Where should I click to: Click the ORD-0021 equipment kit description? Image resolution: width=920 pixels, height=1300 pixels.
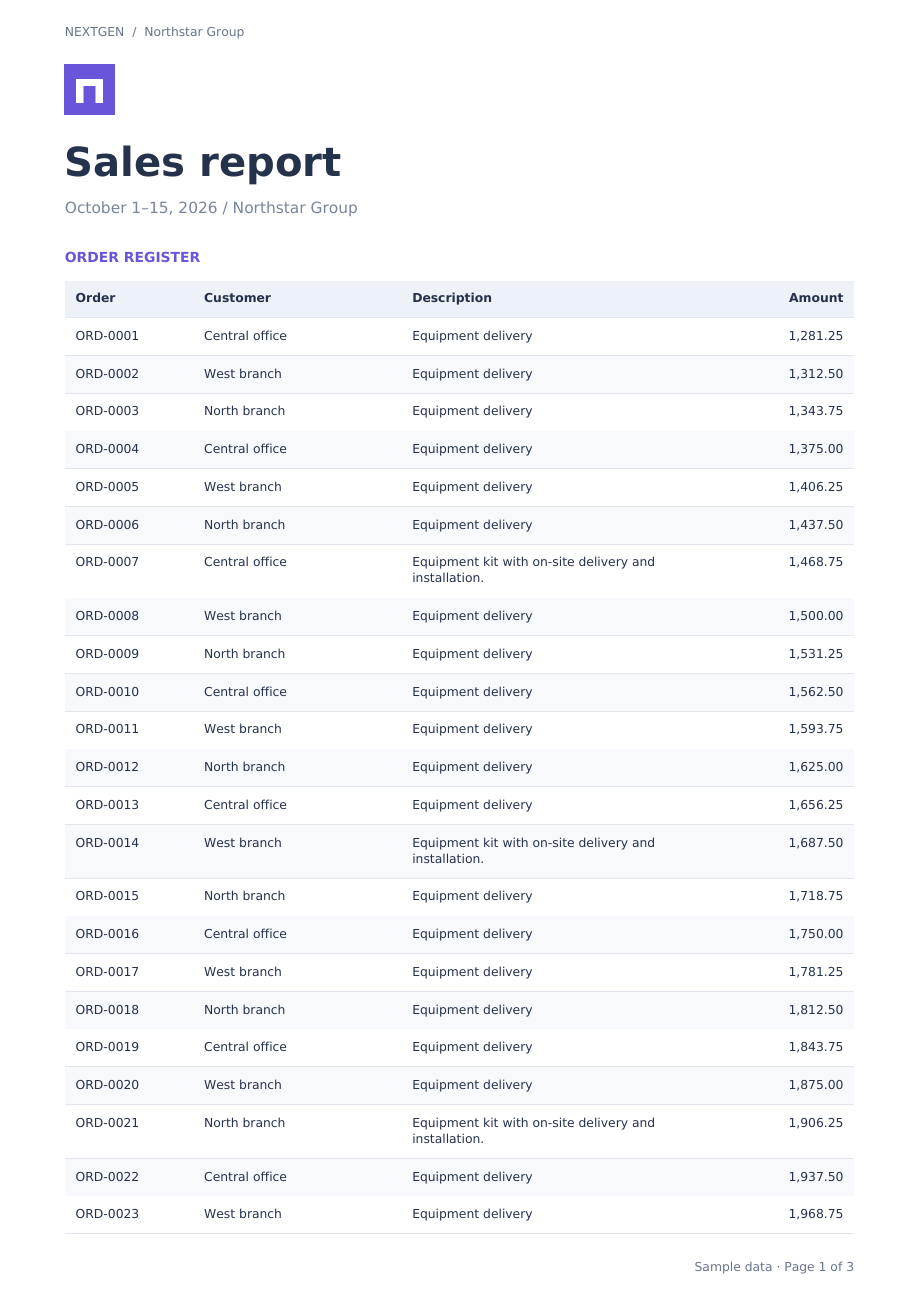tap(534, 1131)
